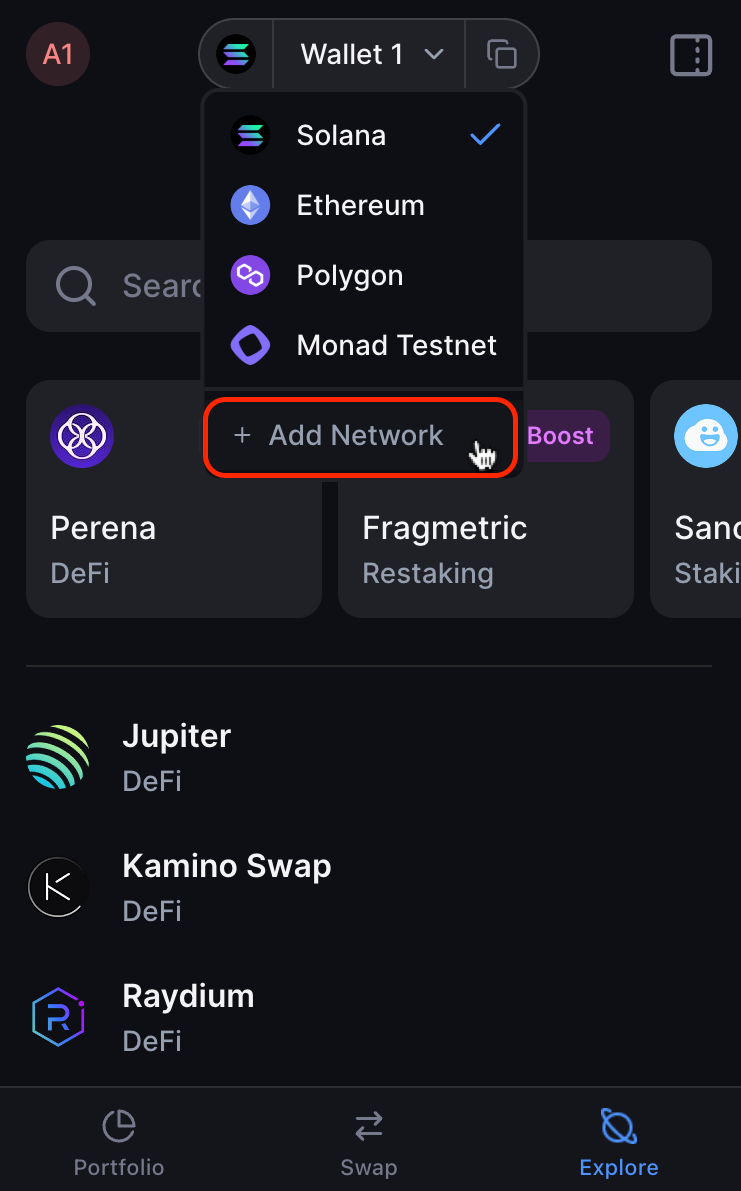The height and width of the screenshot is (1191, 741).
Task: Click the Boost badge on Fragmetric
Action: pyautogui.click(x=560, y=436)
